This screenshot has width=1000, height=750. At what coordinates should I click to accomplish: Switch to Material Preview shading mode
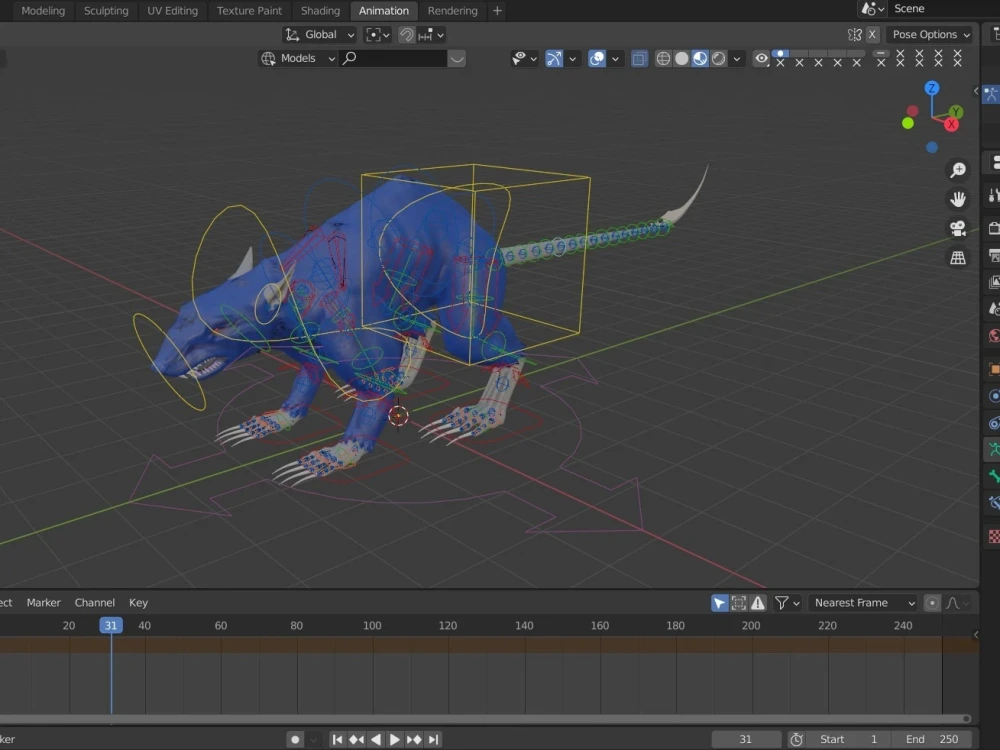tap(700, 58)
